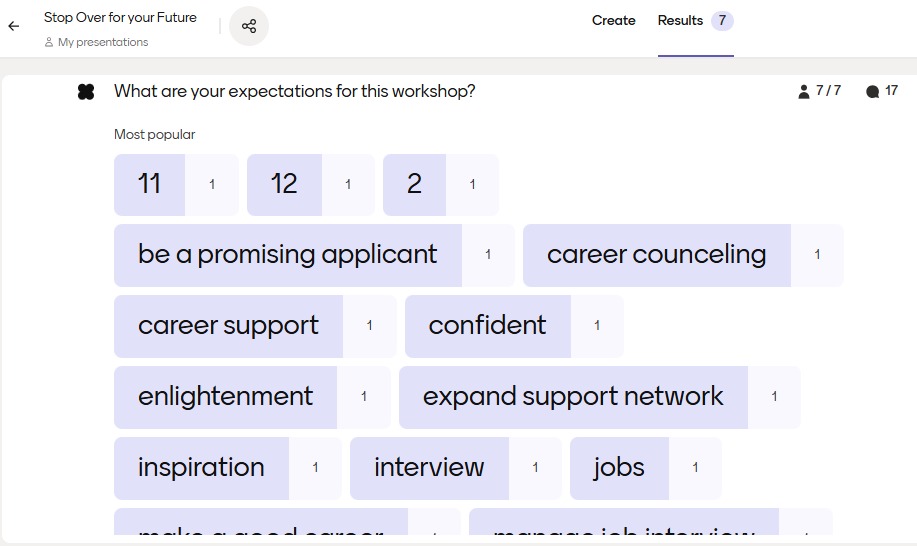Select the 'be a promising applicant' response
917x546 pixels.
tap(288, 255)
